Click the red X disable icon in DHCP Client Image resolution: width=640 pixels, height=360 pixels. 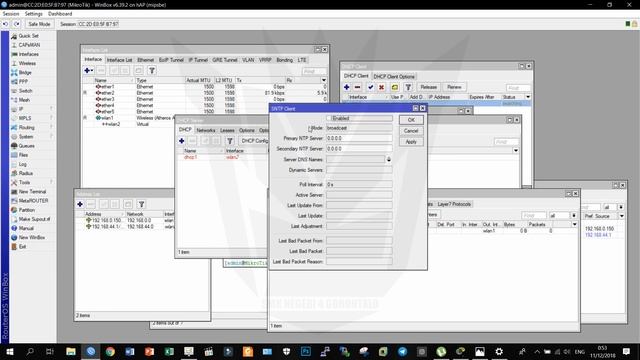click(x=381, y=87)
